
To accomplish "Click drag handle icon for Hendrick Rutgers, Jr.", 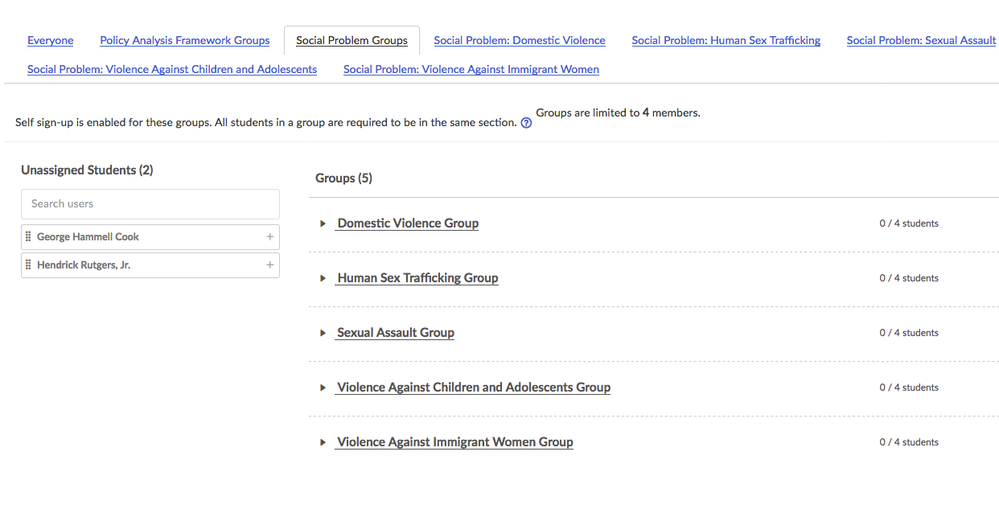I will (x=28, y=265).
